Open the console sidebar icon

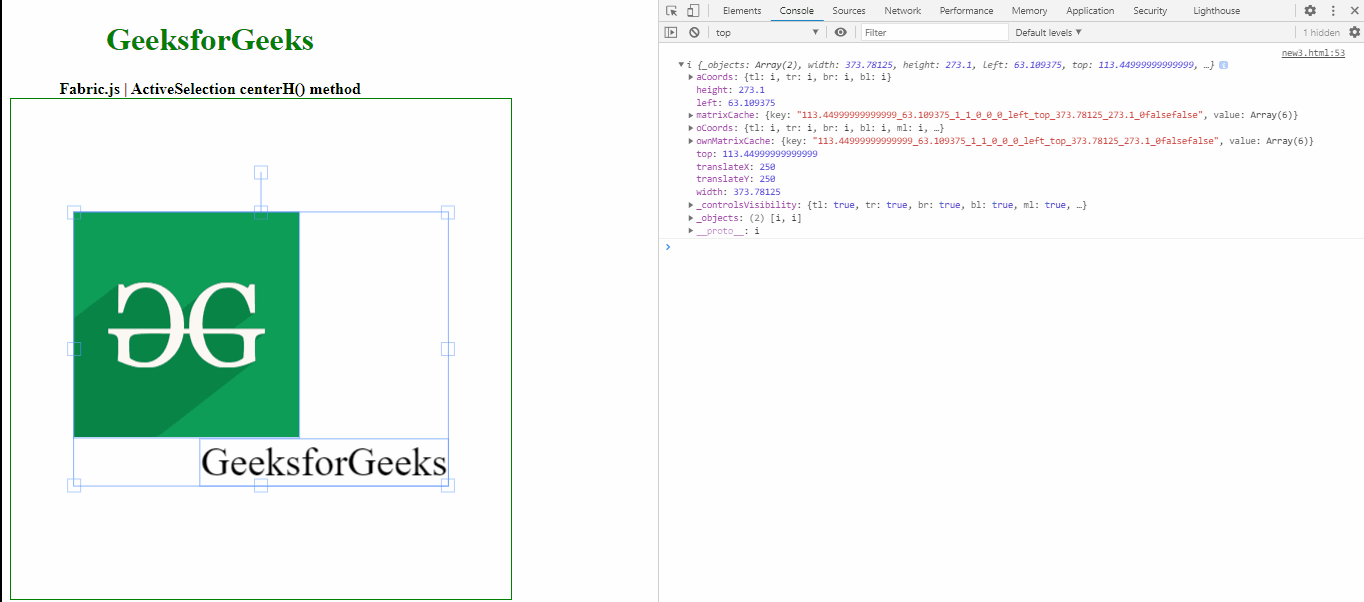(x=669, y=32)
